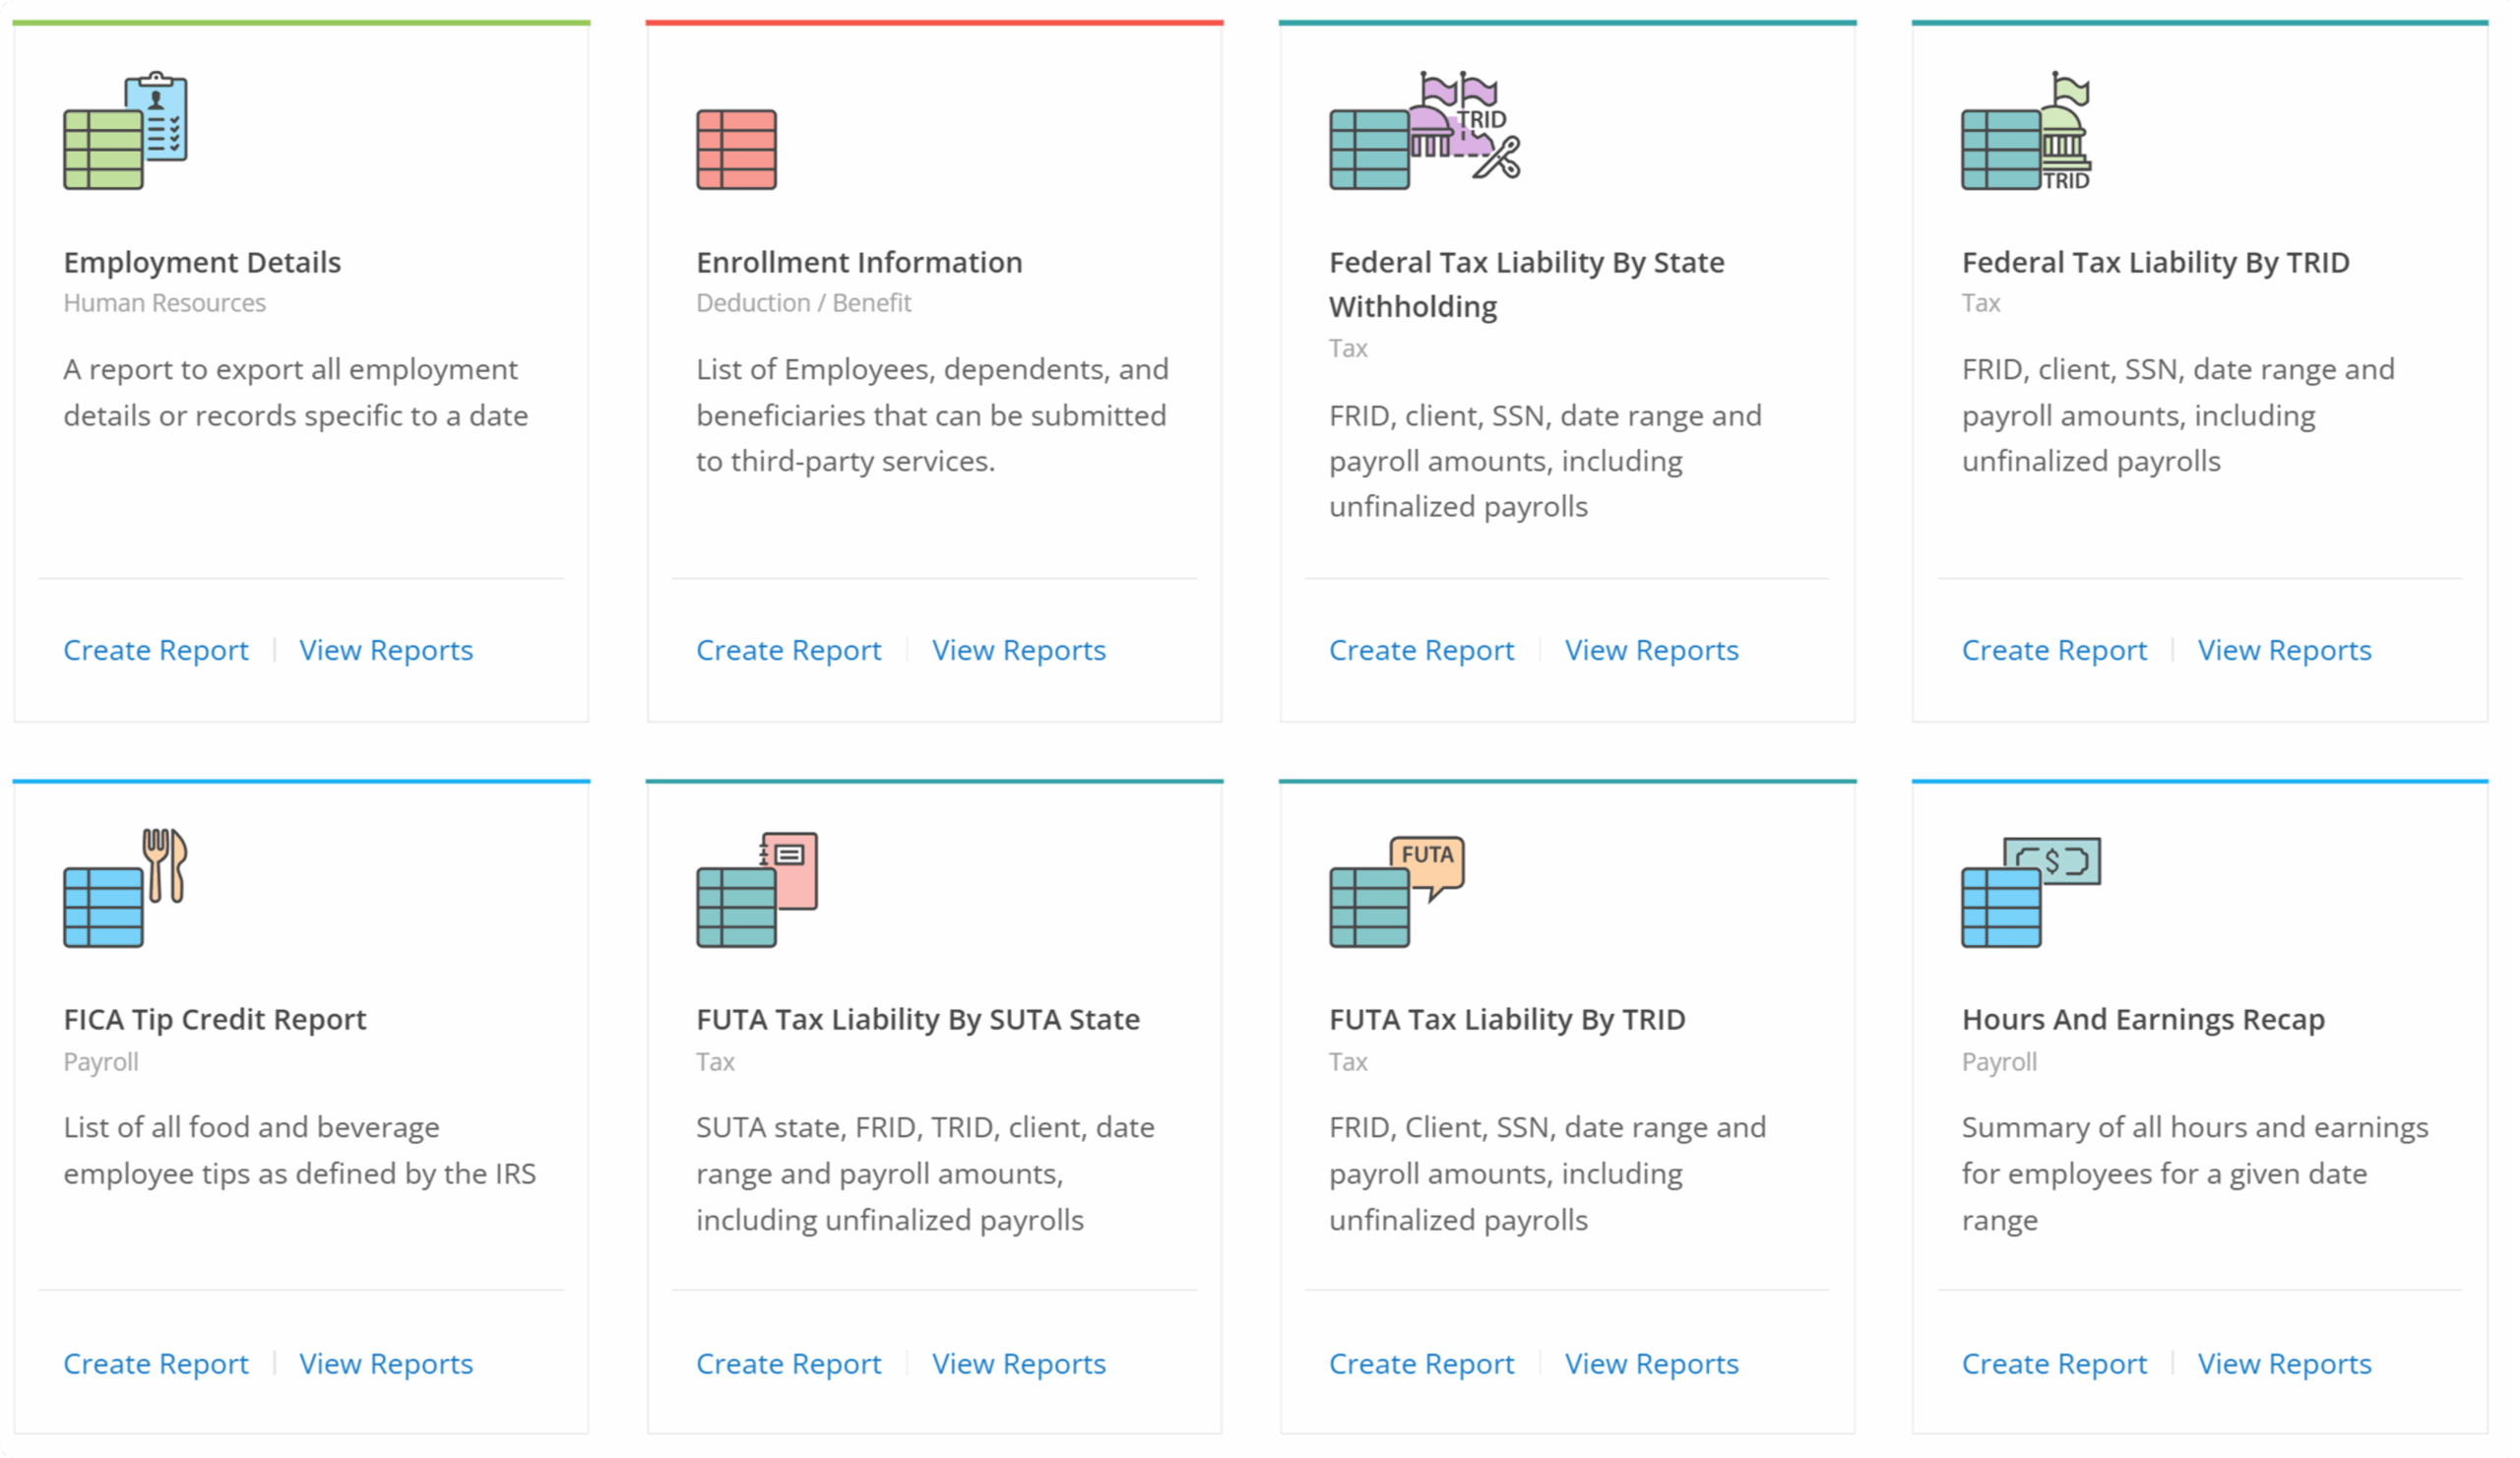Screen dimensions: 2520x1458
Task: Create Report for FUTA Tax Liability By TRID
Action: 1421,1363
